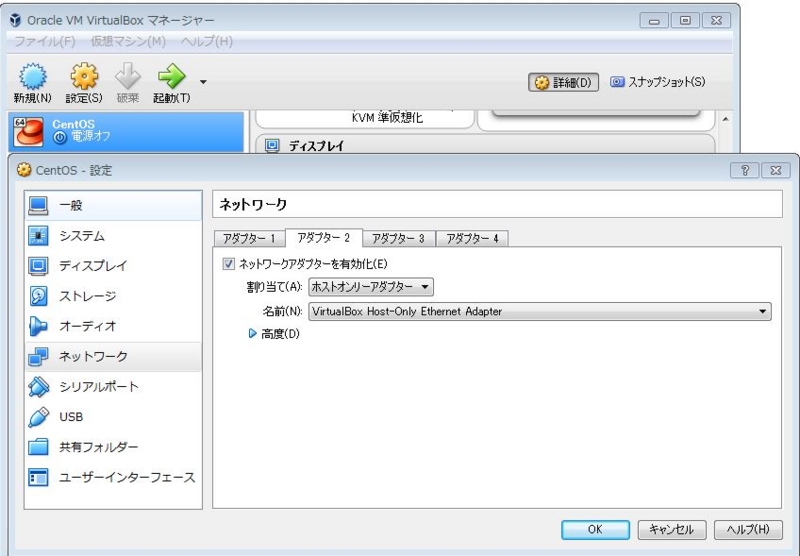This screenshot has height=556, width=800.
Task: Click the New (新規) toolbar icon
Action: tap(33, 77)
